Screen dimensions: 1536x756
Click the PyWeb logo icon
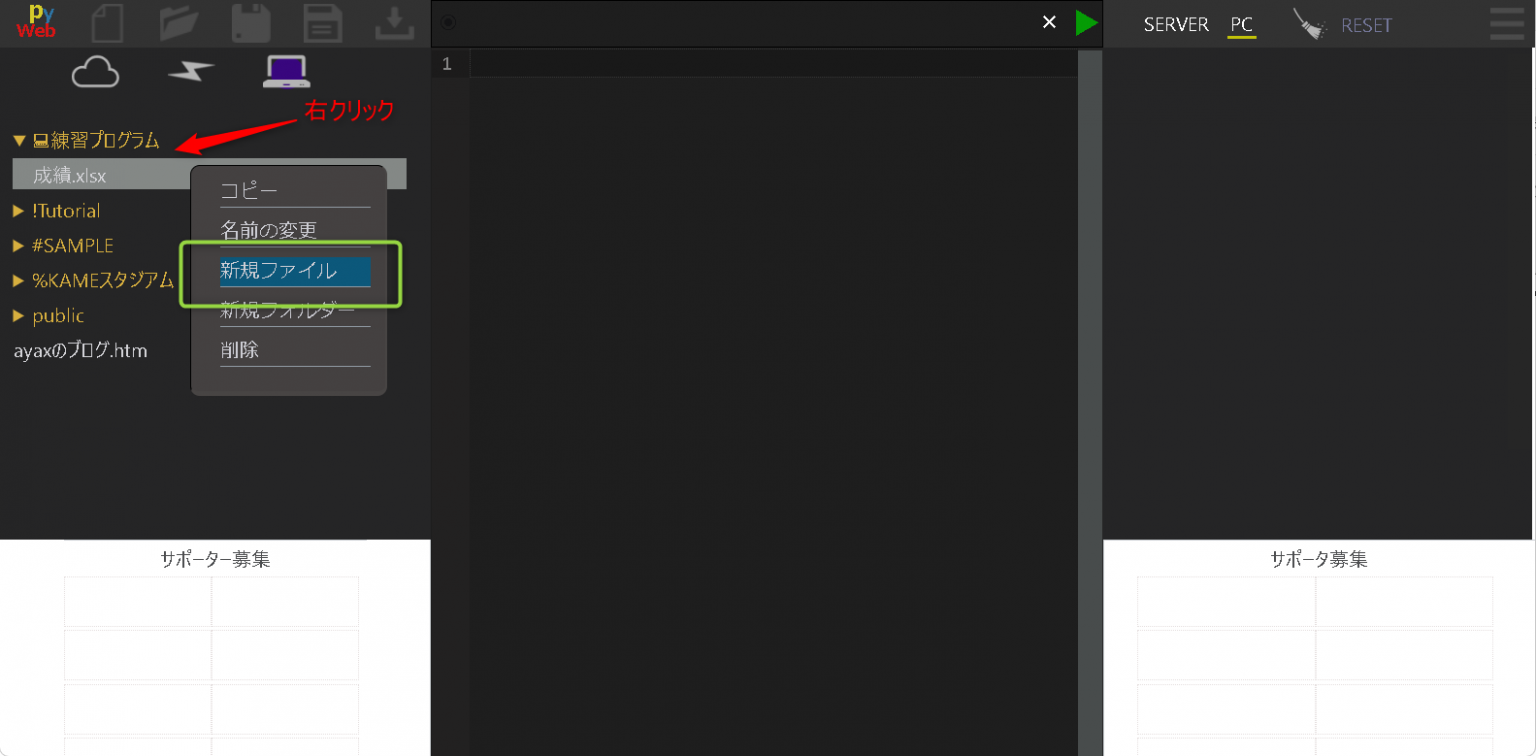point(36,22)
